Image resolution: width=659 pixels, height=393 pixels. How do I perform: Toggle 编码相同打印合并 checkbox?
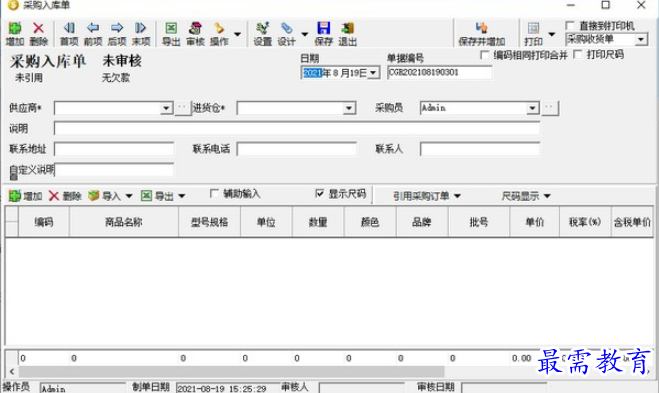tap(485, 55)
